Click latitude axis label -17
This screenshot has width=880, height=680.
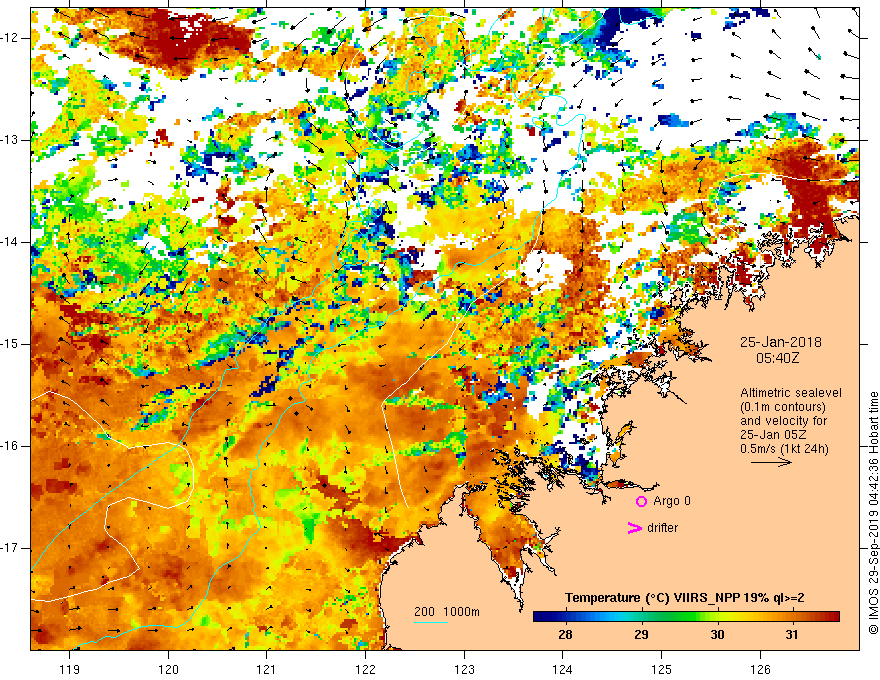(10, 548)
